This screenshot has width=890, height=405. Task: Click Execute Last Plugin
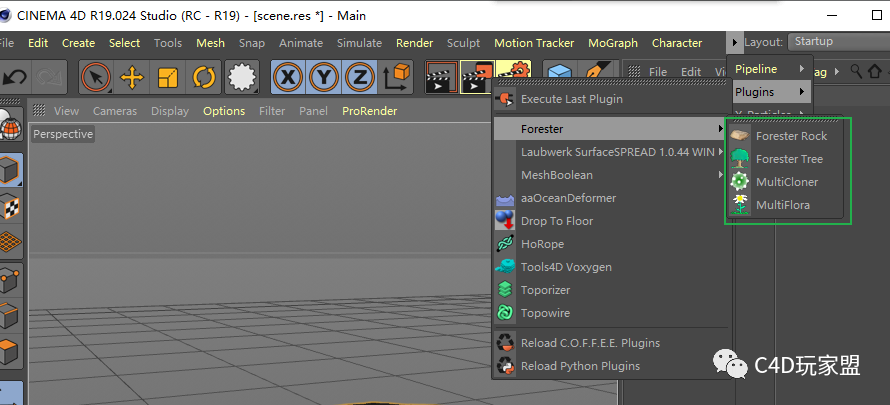coord(611,99)
